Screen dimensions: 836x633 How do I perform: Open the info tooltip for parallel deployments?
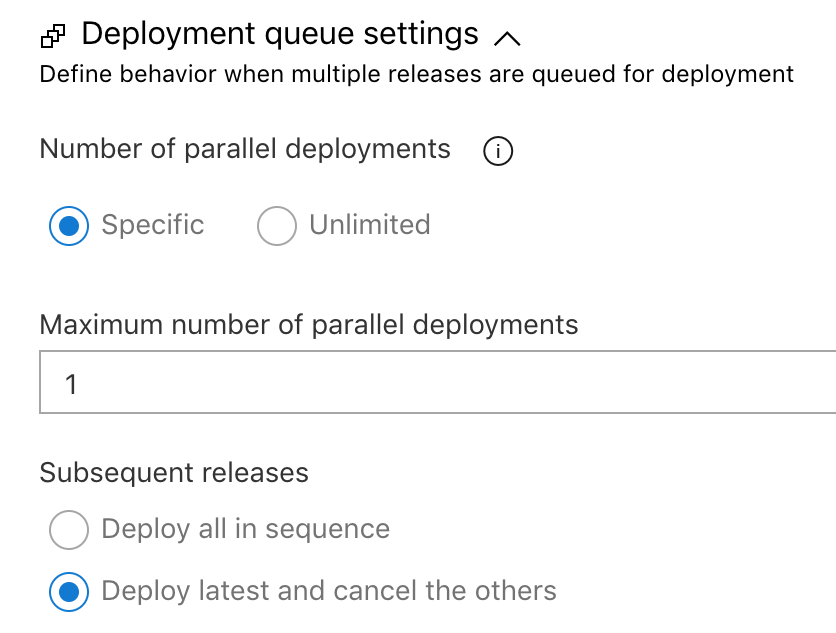498,151
